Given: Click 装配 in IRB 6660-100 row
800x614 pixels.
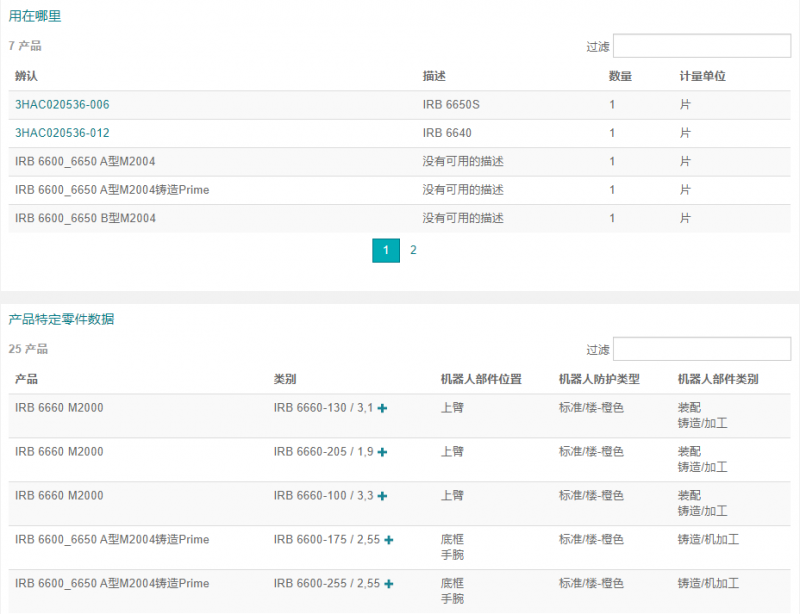Looking at the screenshot, I should point(689,496).
